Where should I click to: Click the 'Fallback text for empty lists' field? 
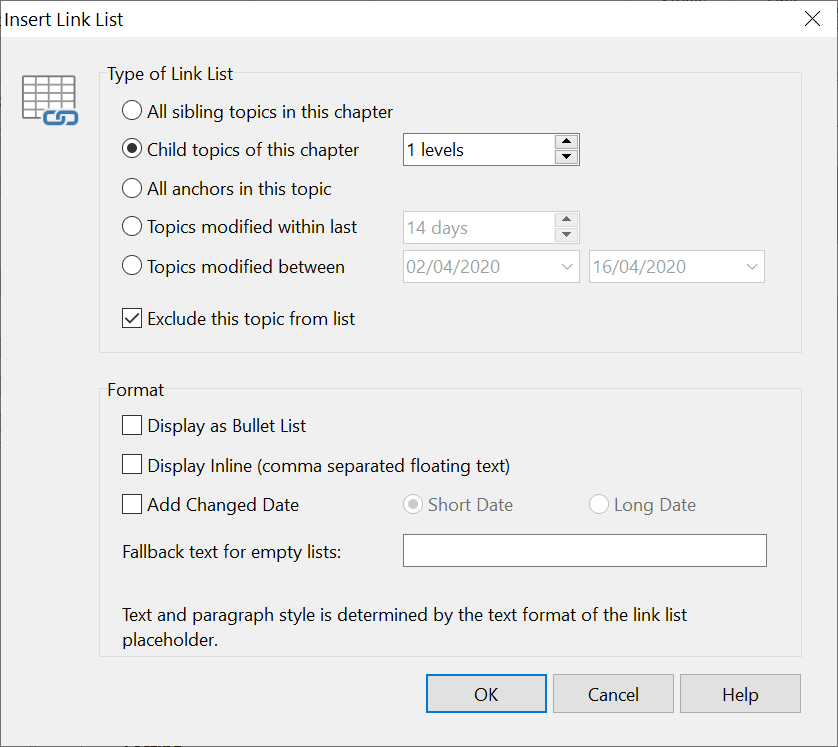click(x=584, y=550)
